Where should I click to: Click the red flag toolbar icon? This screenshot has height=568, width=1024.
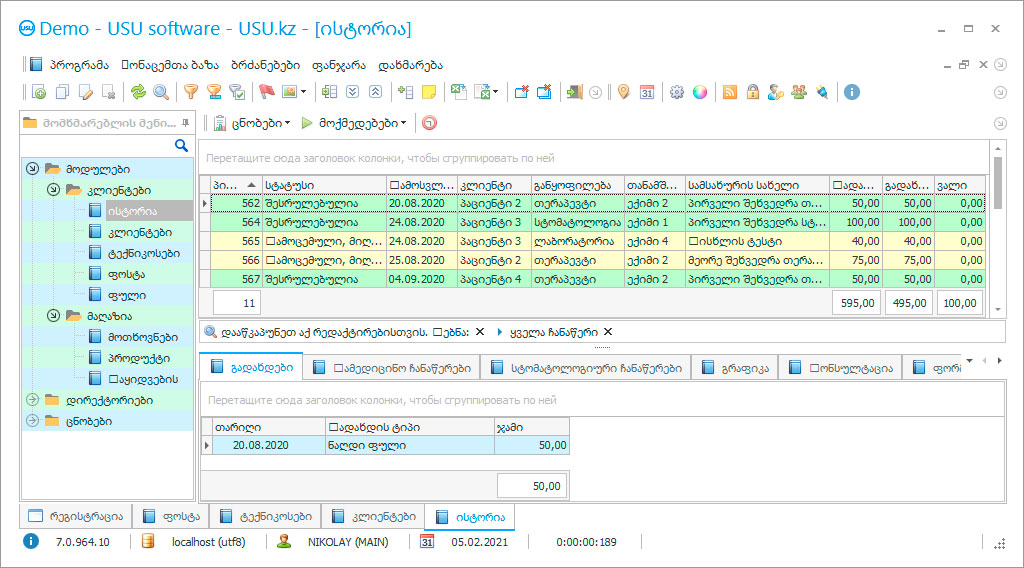(266, 92)
